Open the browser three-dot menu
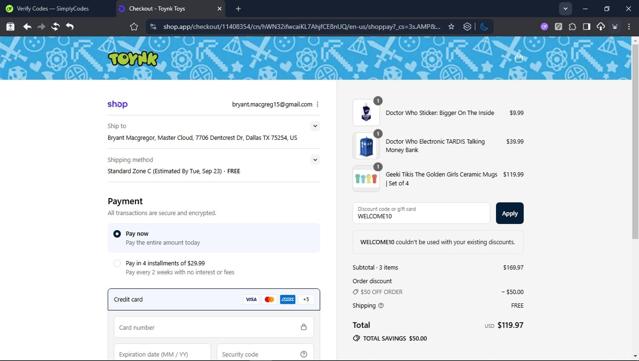The height and width of the screenshot is (361, 639). [629, 26]
